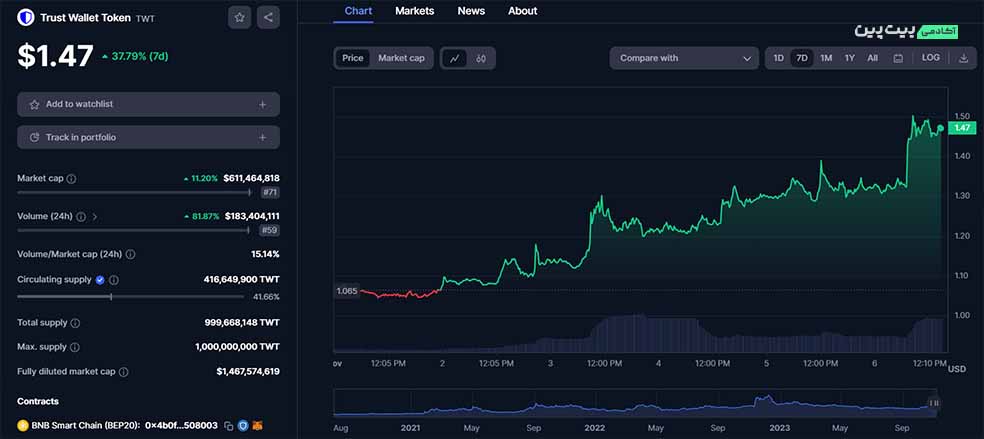Viewport: 984px width, 439px height.
Task: Switch chart to line view icon
Action: (454, 58)
